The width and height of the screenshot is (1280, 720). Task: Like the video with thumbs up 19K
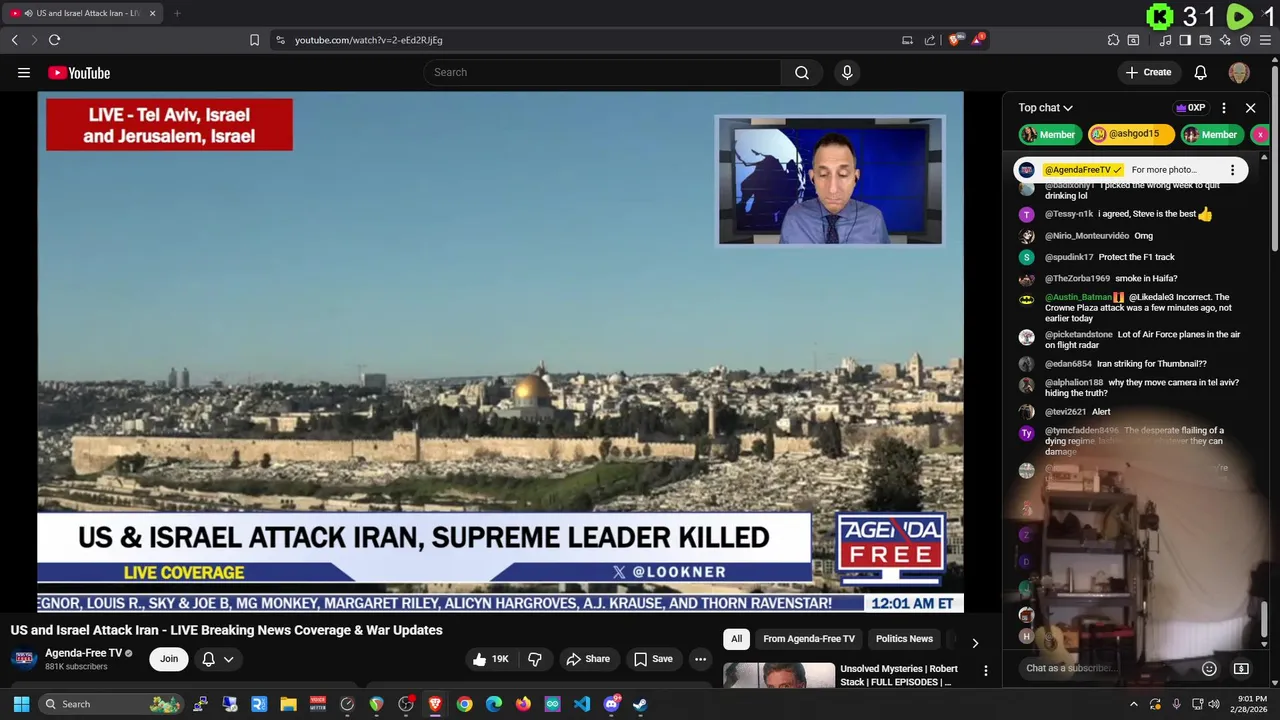click(491, 659)
